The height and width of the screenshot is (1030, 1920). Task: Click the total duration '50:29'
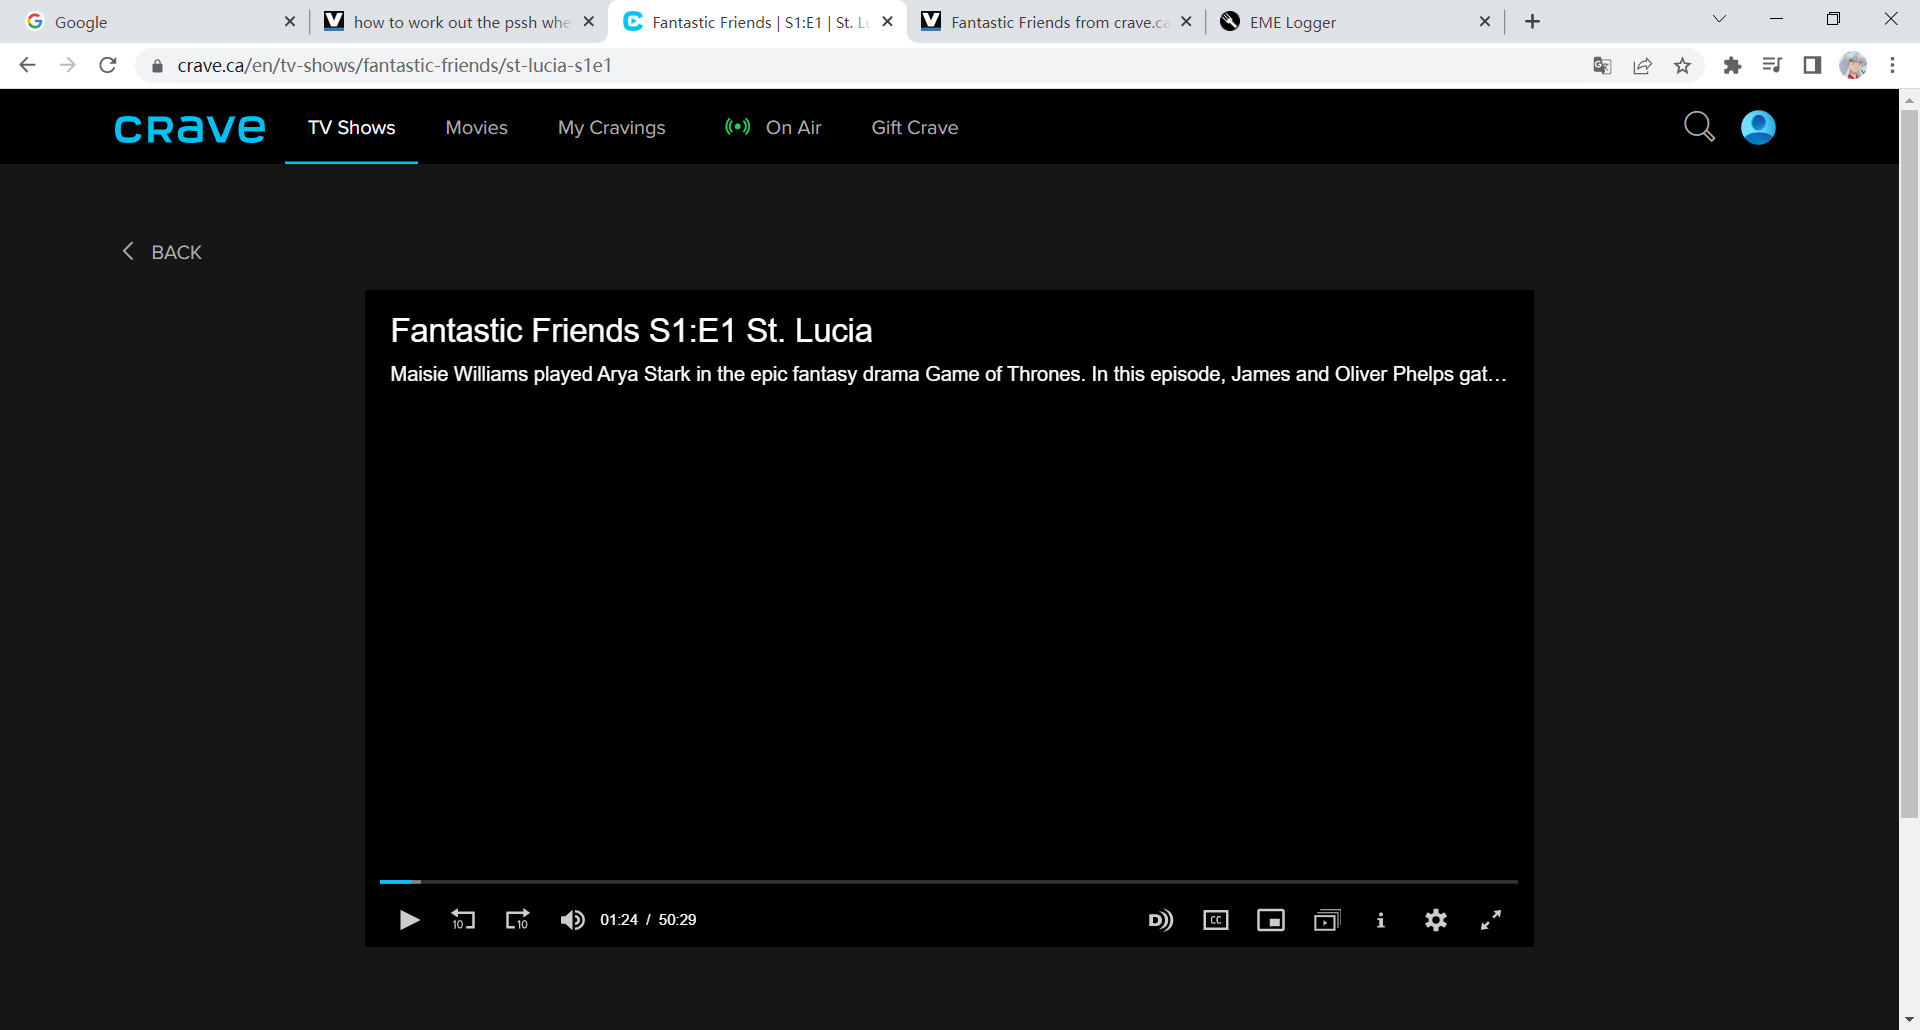677,920
